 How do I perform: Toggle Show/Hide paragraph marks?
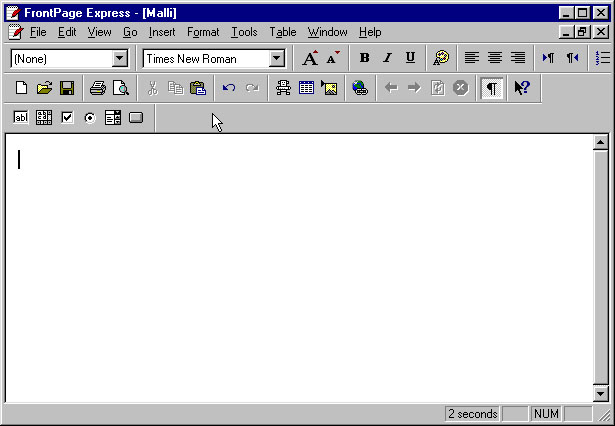click(491, 88)
